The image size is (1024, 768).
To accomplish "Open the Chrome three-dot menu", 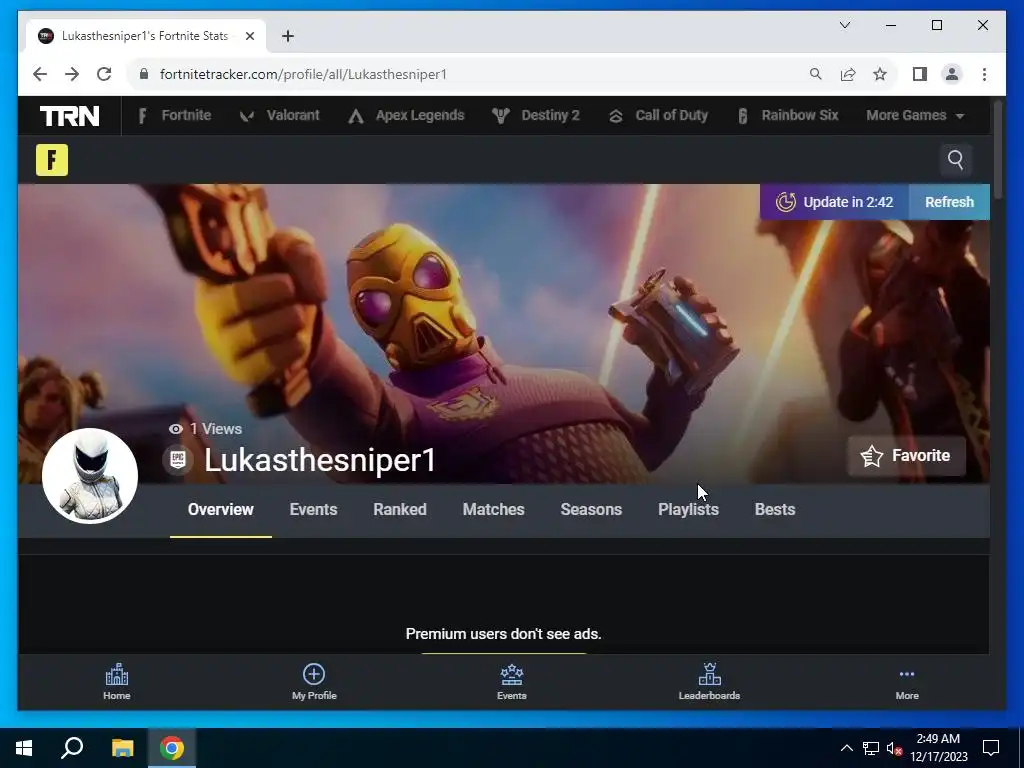I will coord(984,74).
